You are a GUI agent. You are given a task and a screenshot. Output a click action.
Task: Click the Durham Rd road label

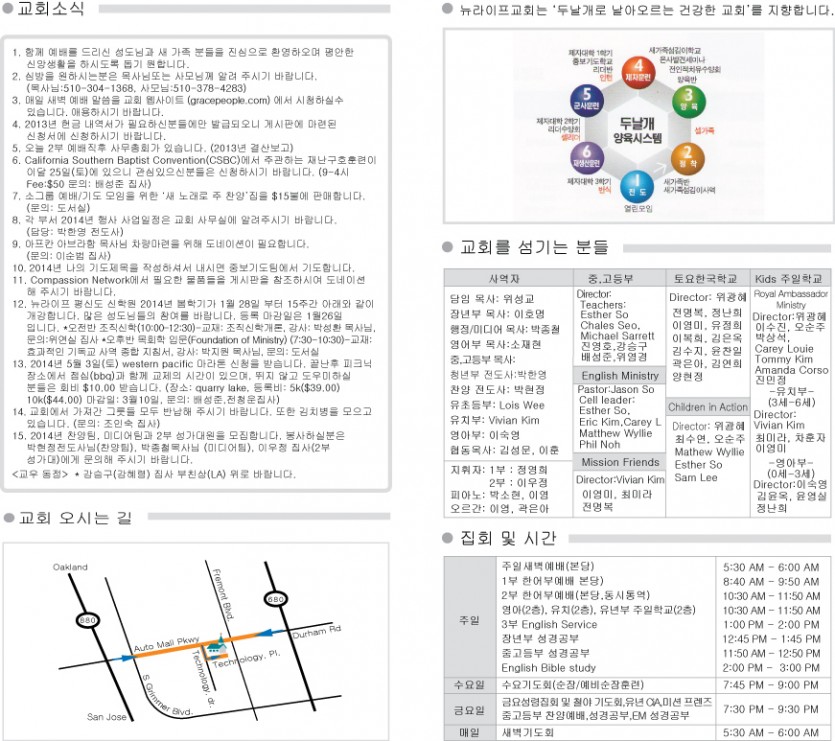(316, 632)
